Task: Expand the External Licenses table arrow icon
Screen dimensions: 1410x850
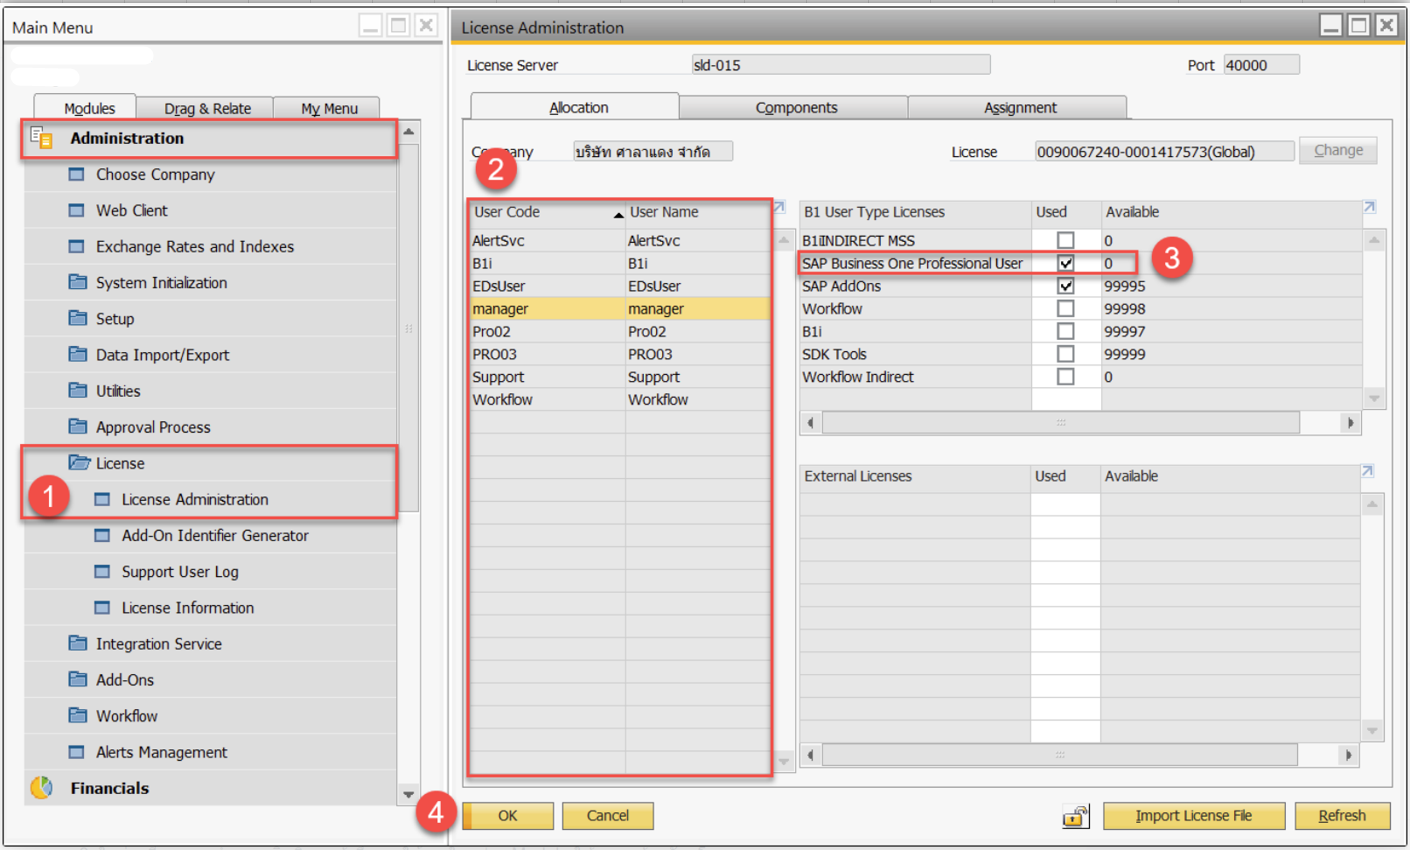Action: (x=1367, y=472)
